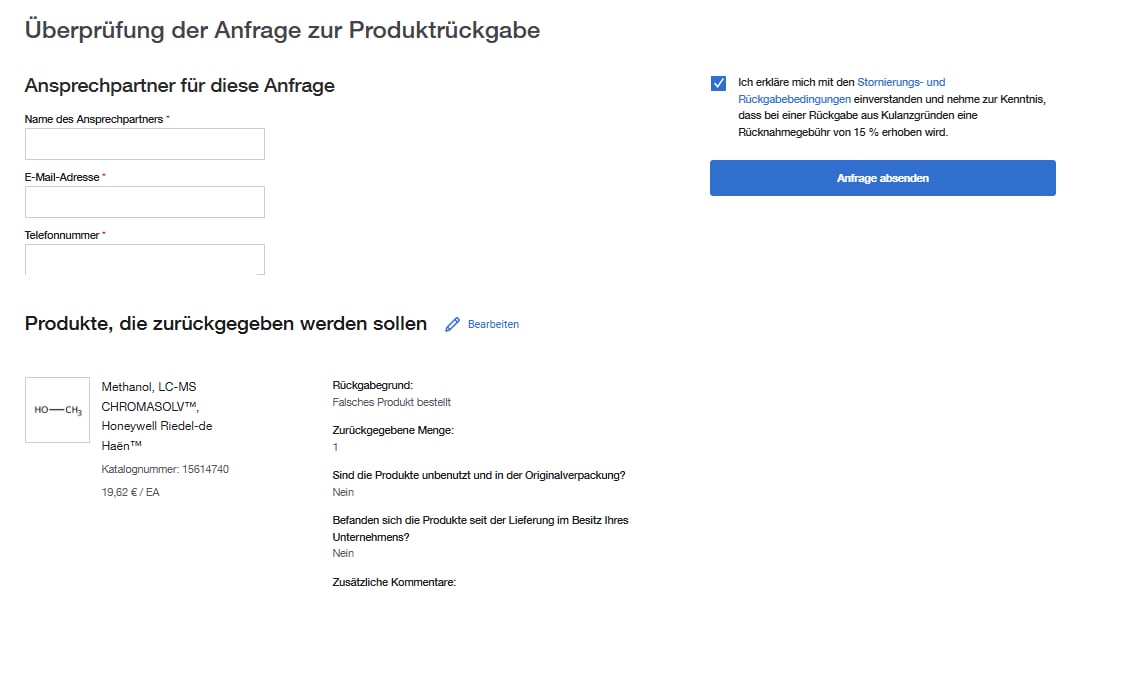This screenshot has height=679, width=1129.
Task: Click the Katalognummer 15614740 text
Action: [165, 469]
